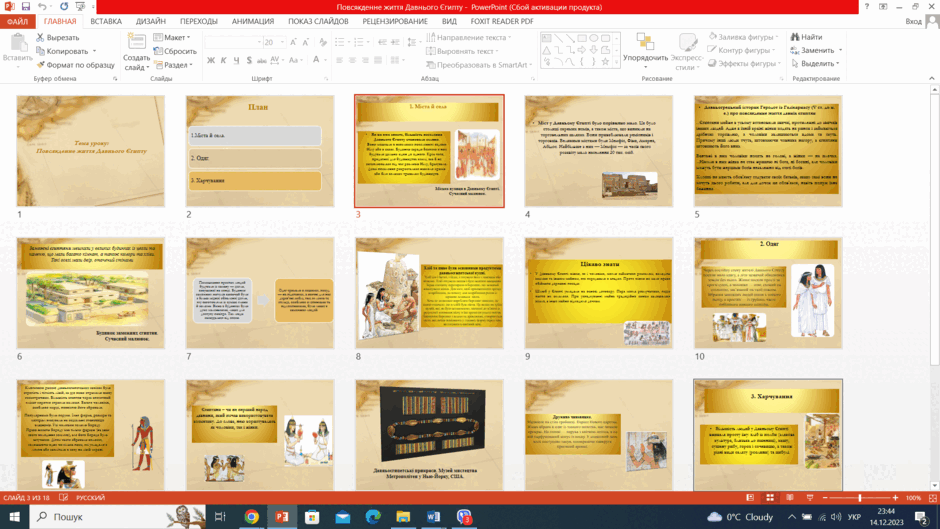Select slide 10 thumbnail titled 2. Одяг

(768, 293)
